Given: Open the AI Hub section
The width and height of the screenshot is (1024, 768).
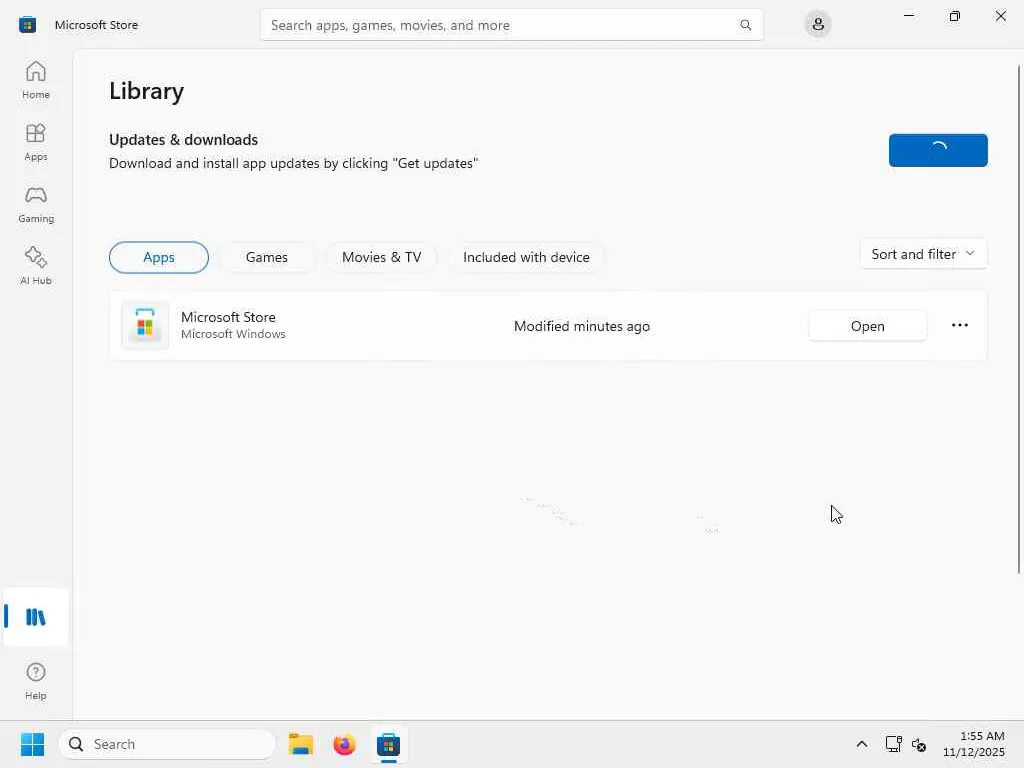Looking at the screenshot, I should (x=36, y=266).
